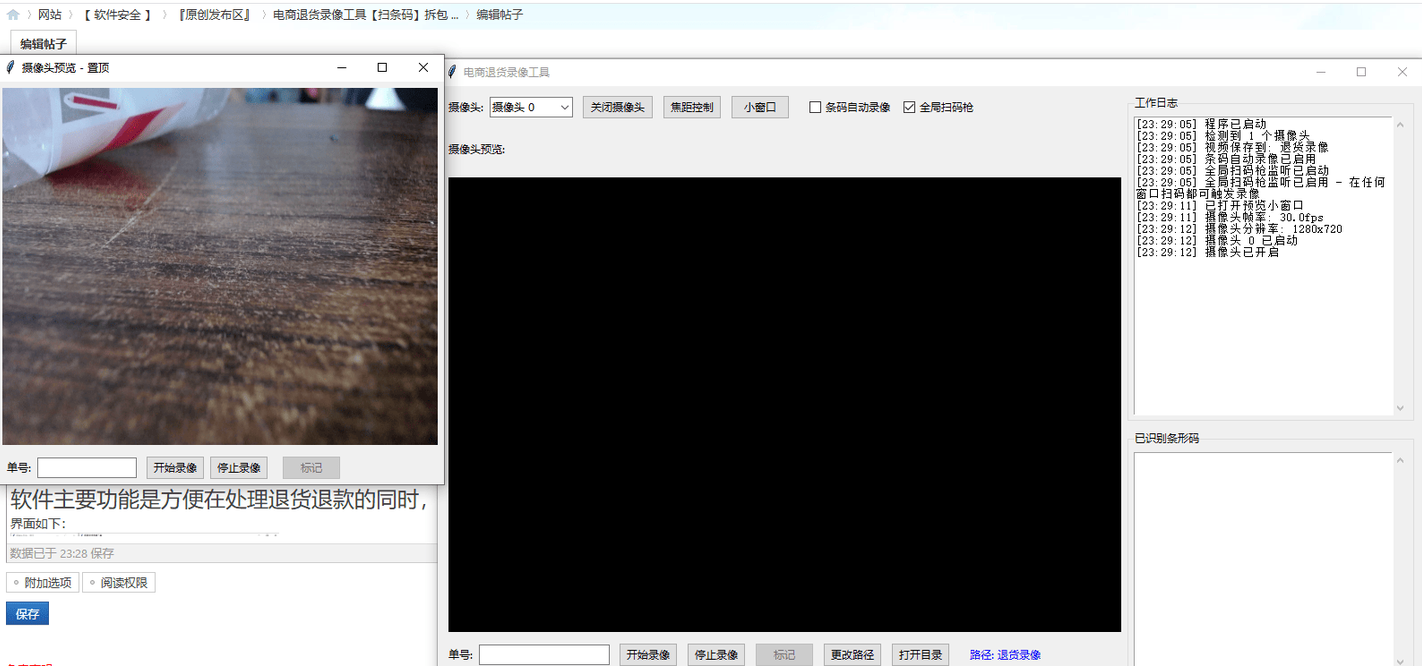The image size is (1422, 666).
Task: Click log line 程序已启动
Action: (1200, 123)
